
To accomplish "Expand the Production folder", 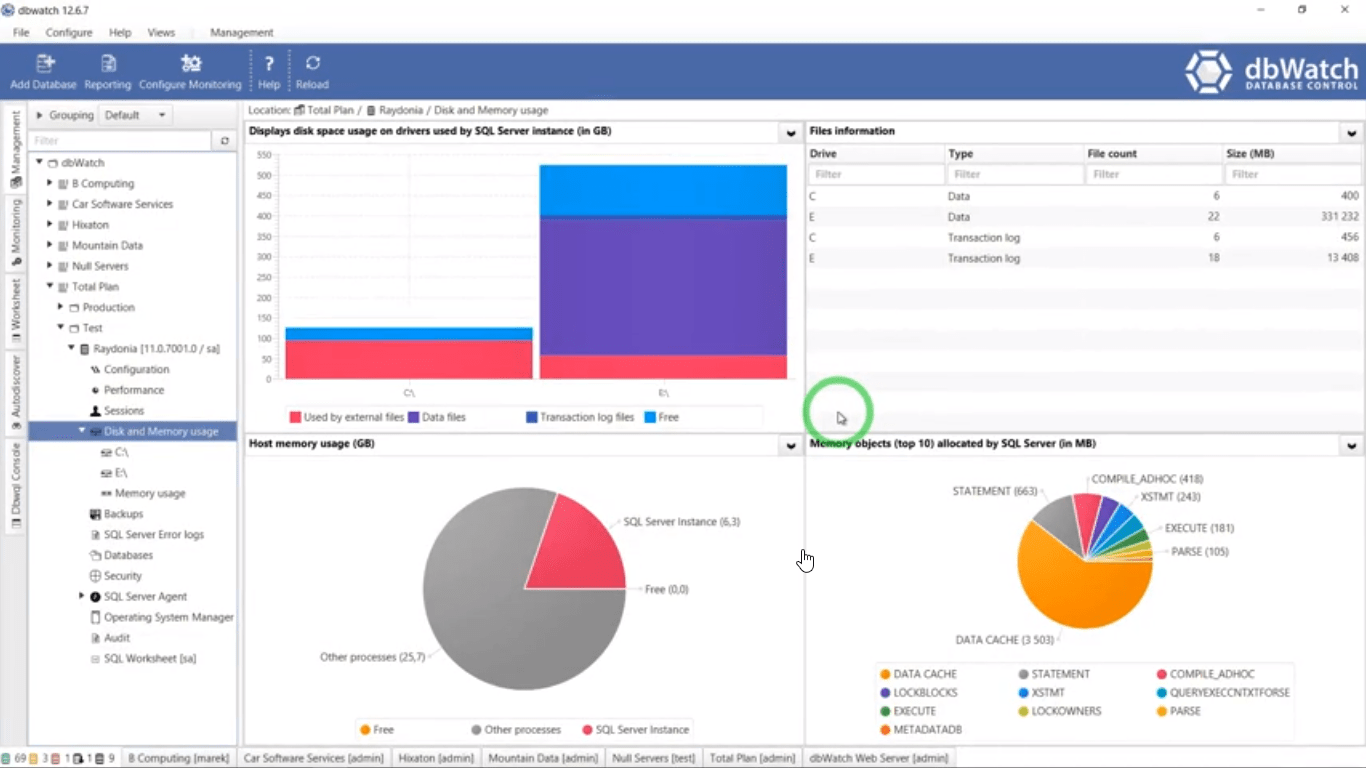I will 60,307.
